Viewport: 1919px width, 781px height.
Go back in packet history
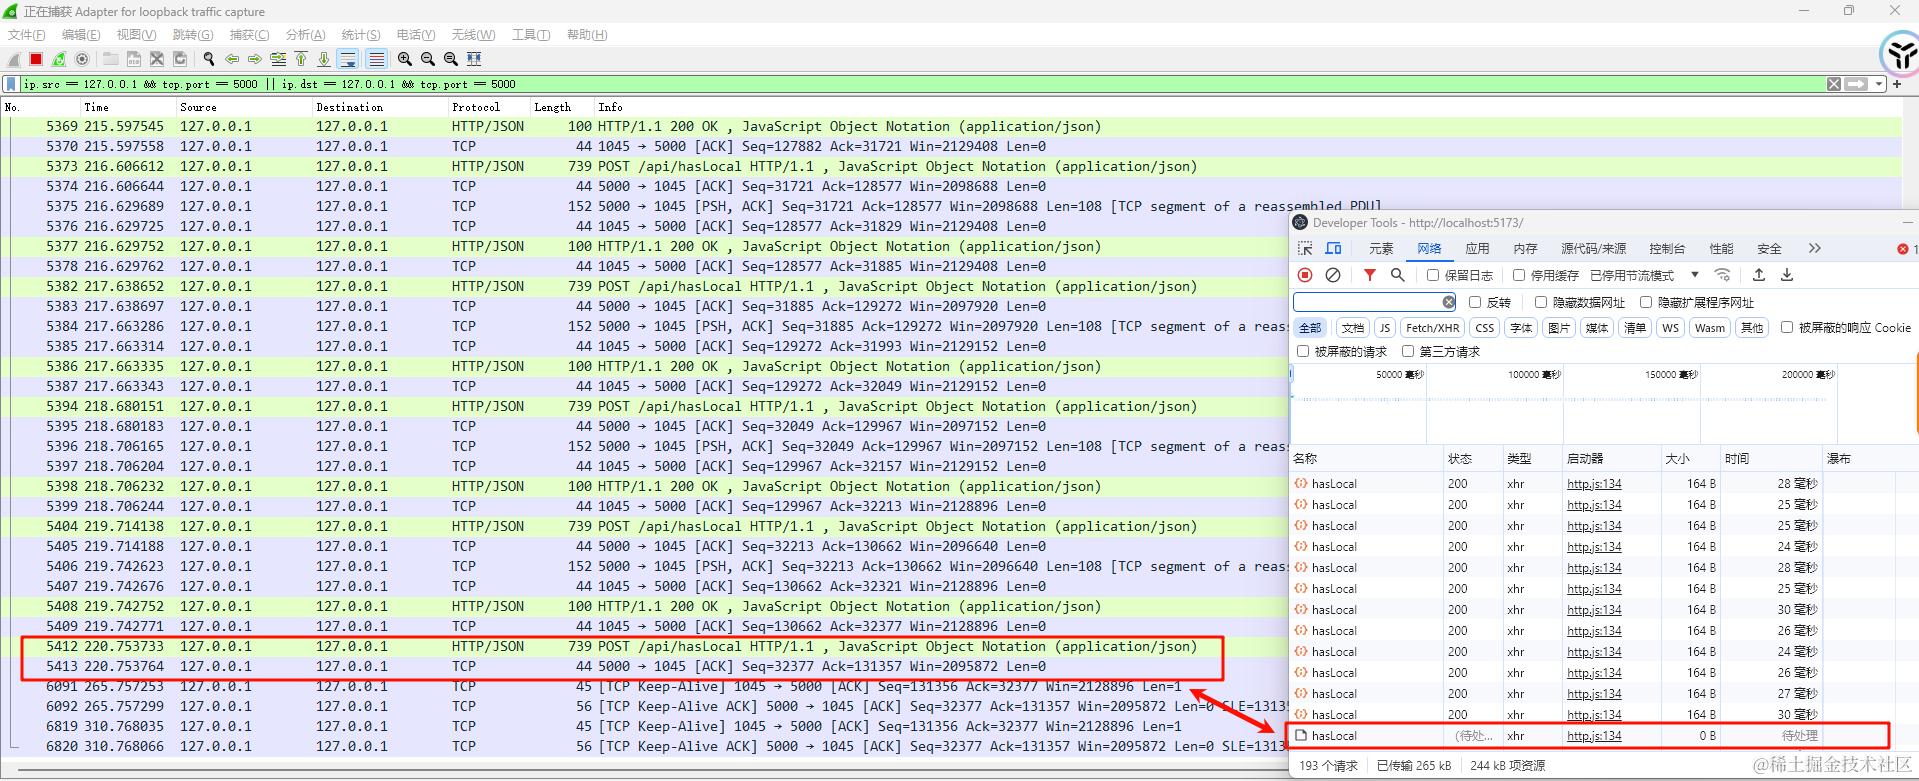(232, 59)
